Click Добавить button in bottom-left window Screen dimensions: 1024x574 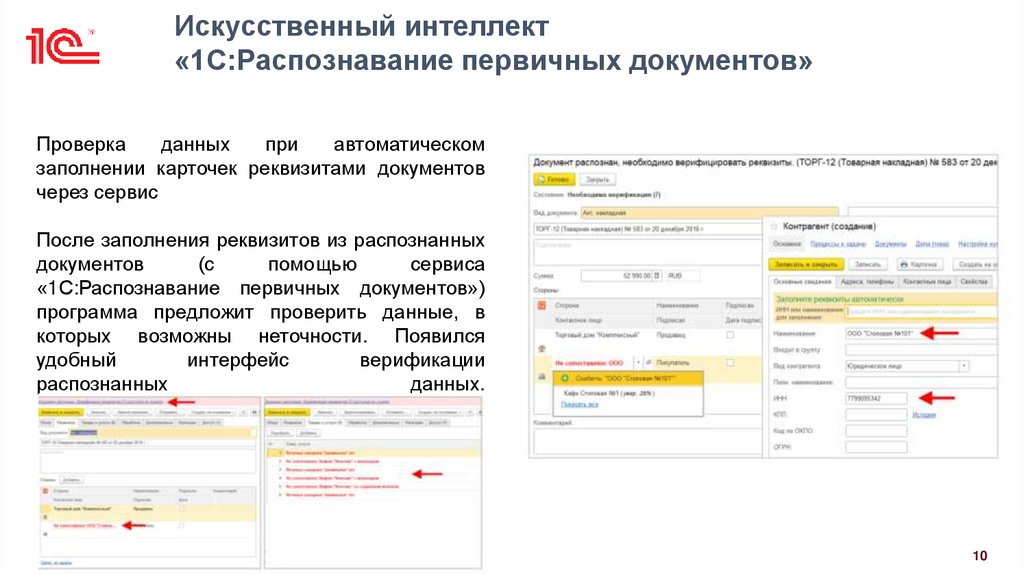click(71, 480)
